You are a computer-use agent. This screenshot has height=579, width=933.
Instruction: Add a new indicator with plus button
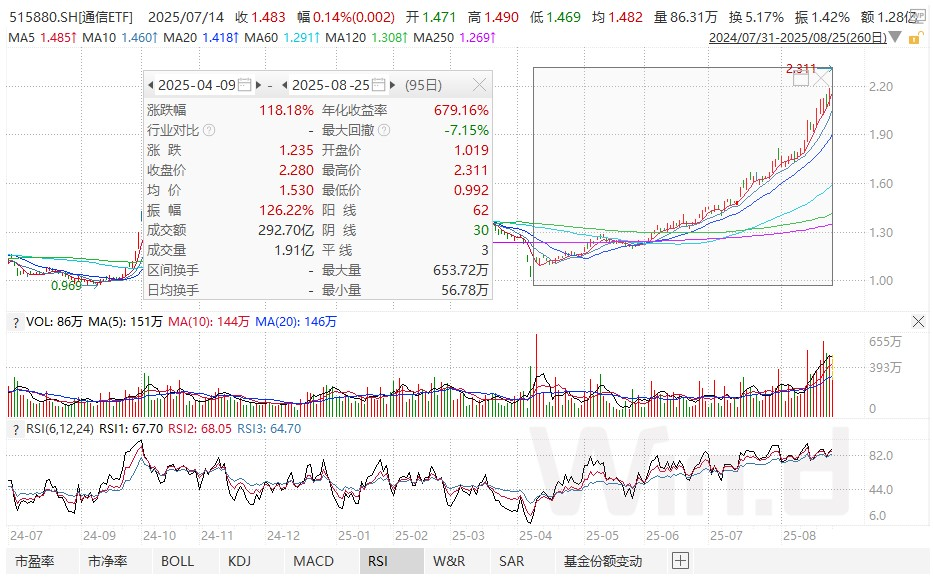pos(680,561)
